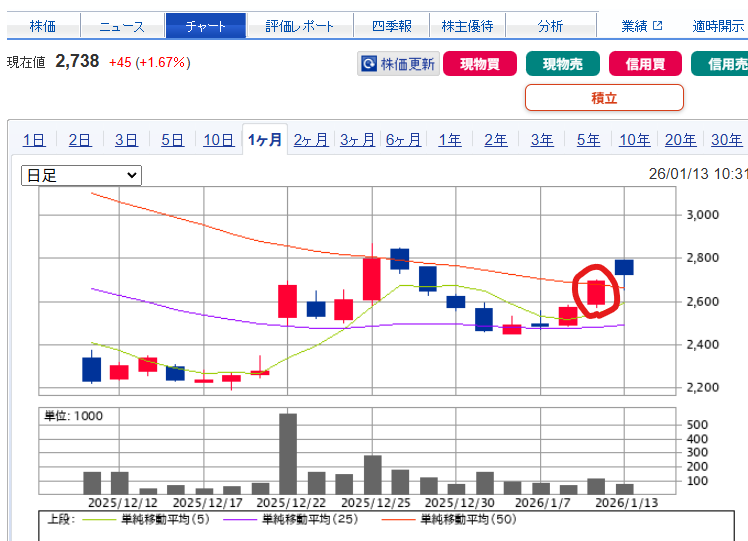Click the red-circled candlestick on chart

596,292
